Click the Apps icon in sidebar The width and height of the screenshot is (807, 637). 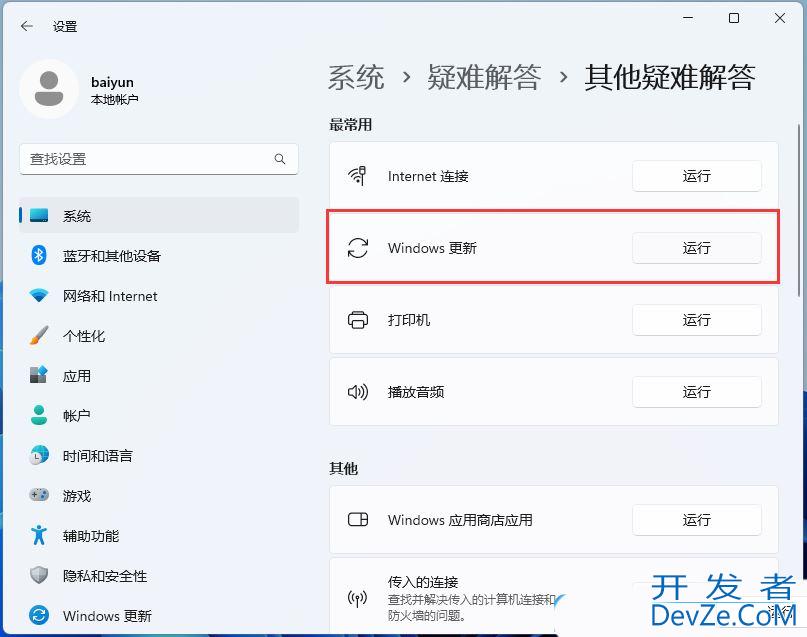pyautogui.click(x=39, y=375)
